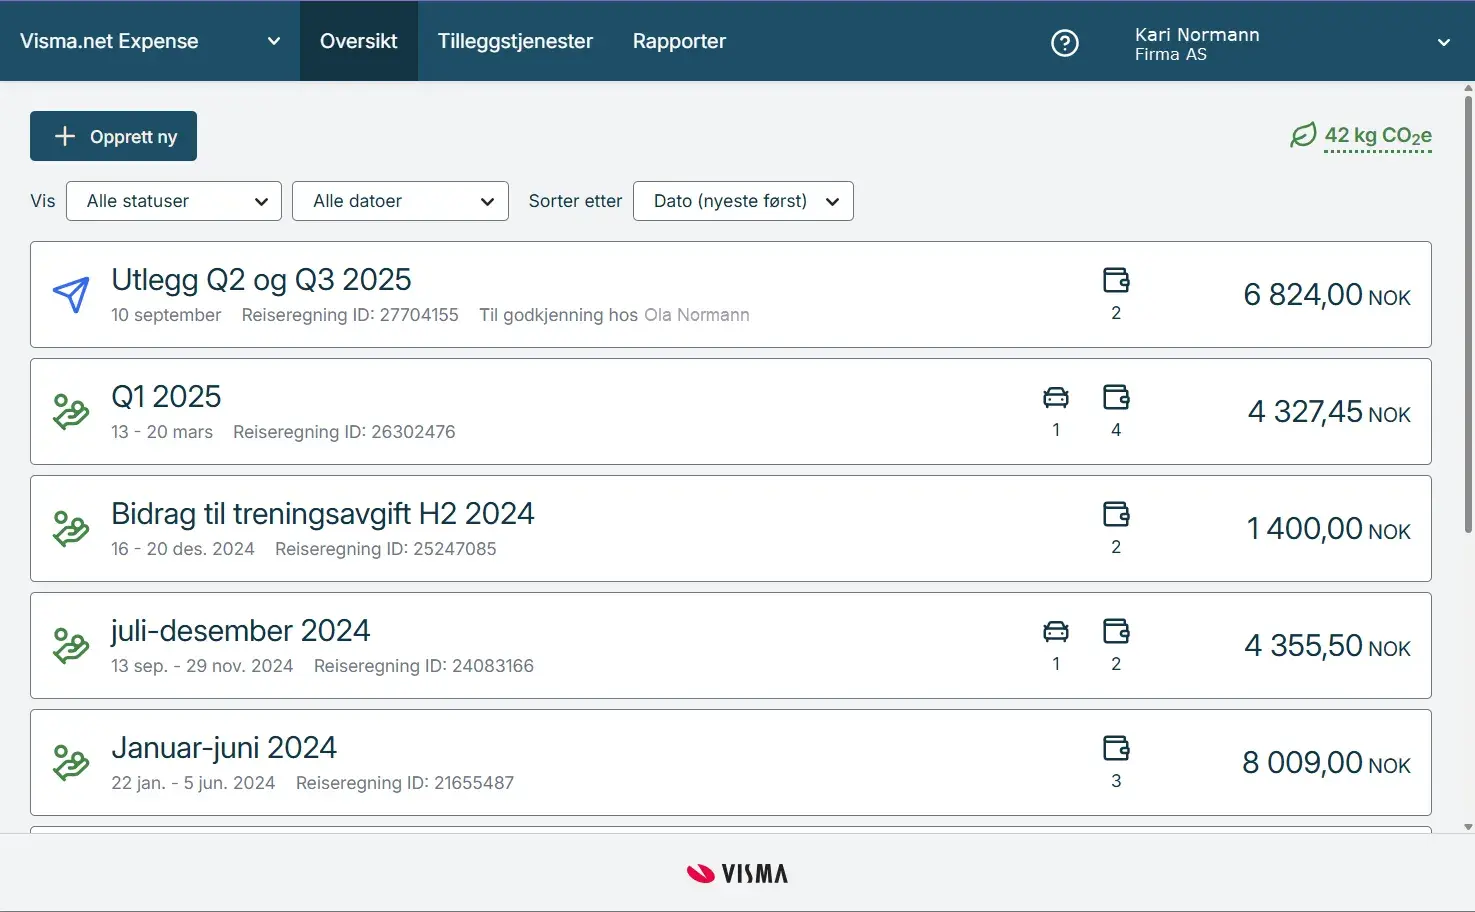Viewport: 1475px width, 912px height.
Task: Click the green leaf CO2e icon
Action: coord(1303,135)
